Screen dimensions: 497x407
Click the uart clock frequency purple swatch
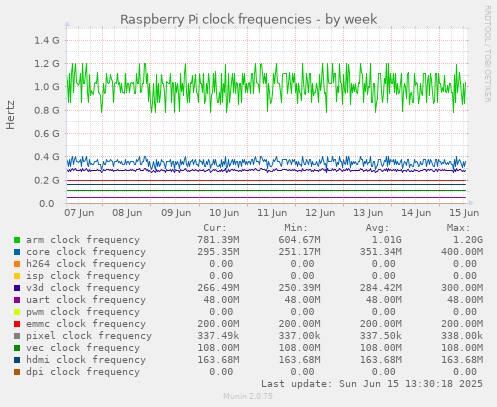(x=17, y=300)
